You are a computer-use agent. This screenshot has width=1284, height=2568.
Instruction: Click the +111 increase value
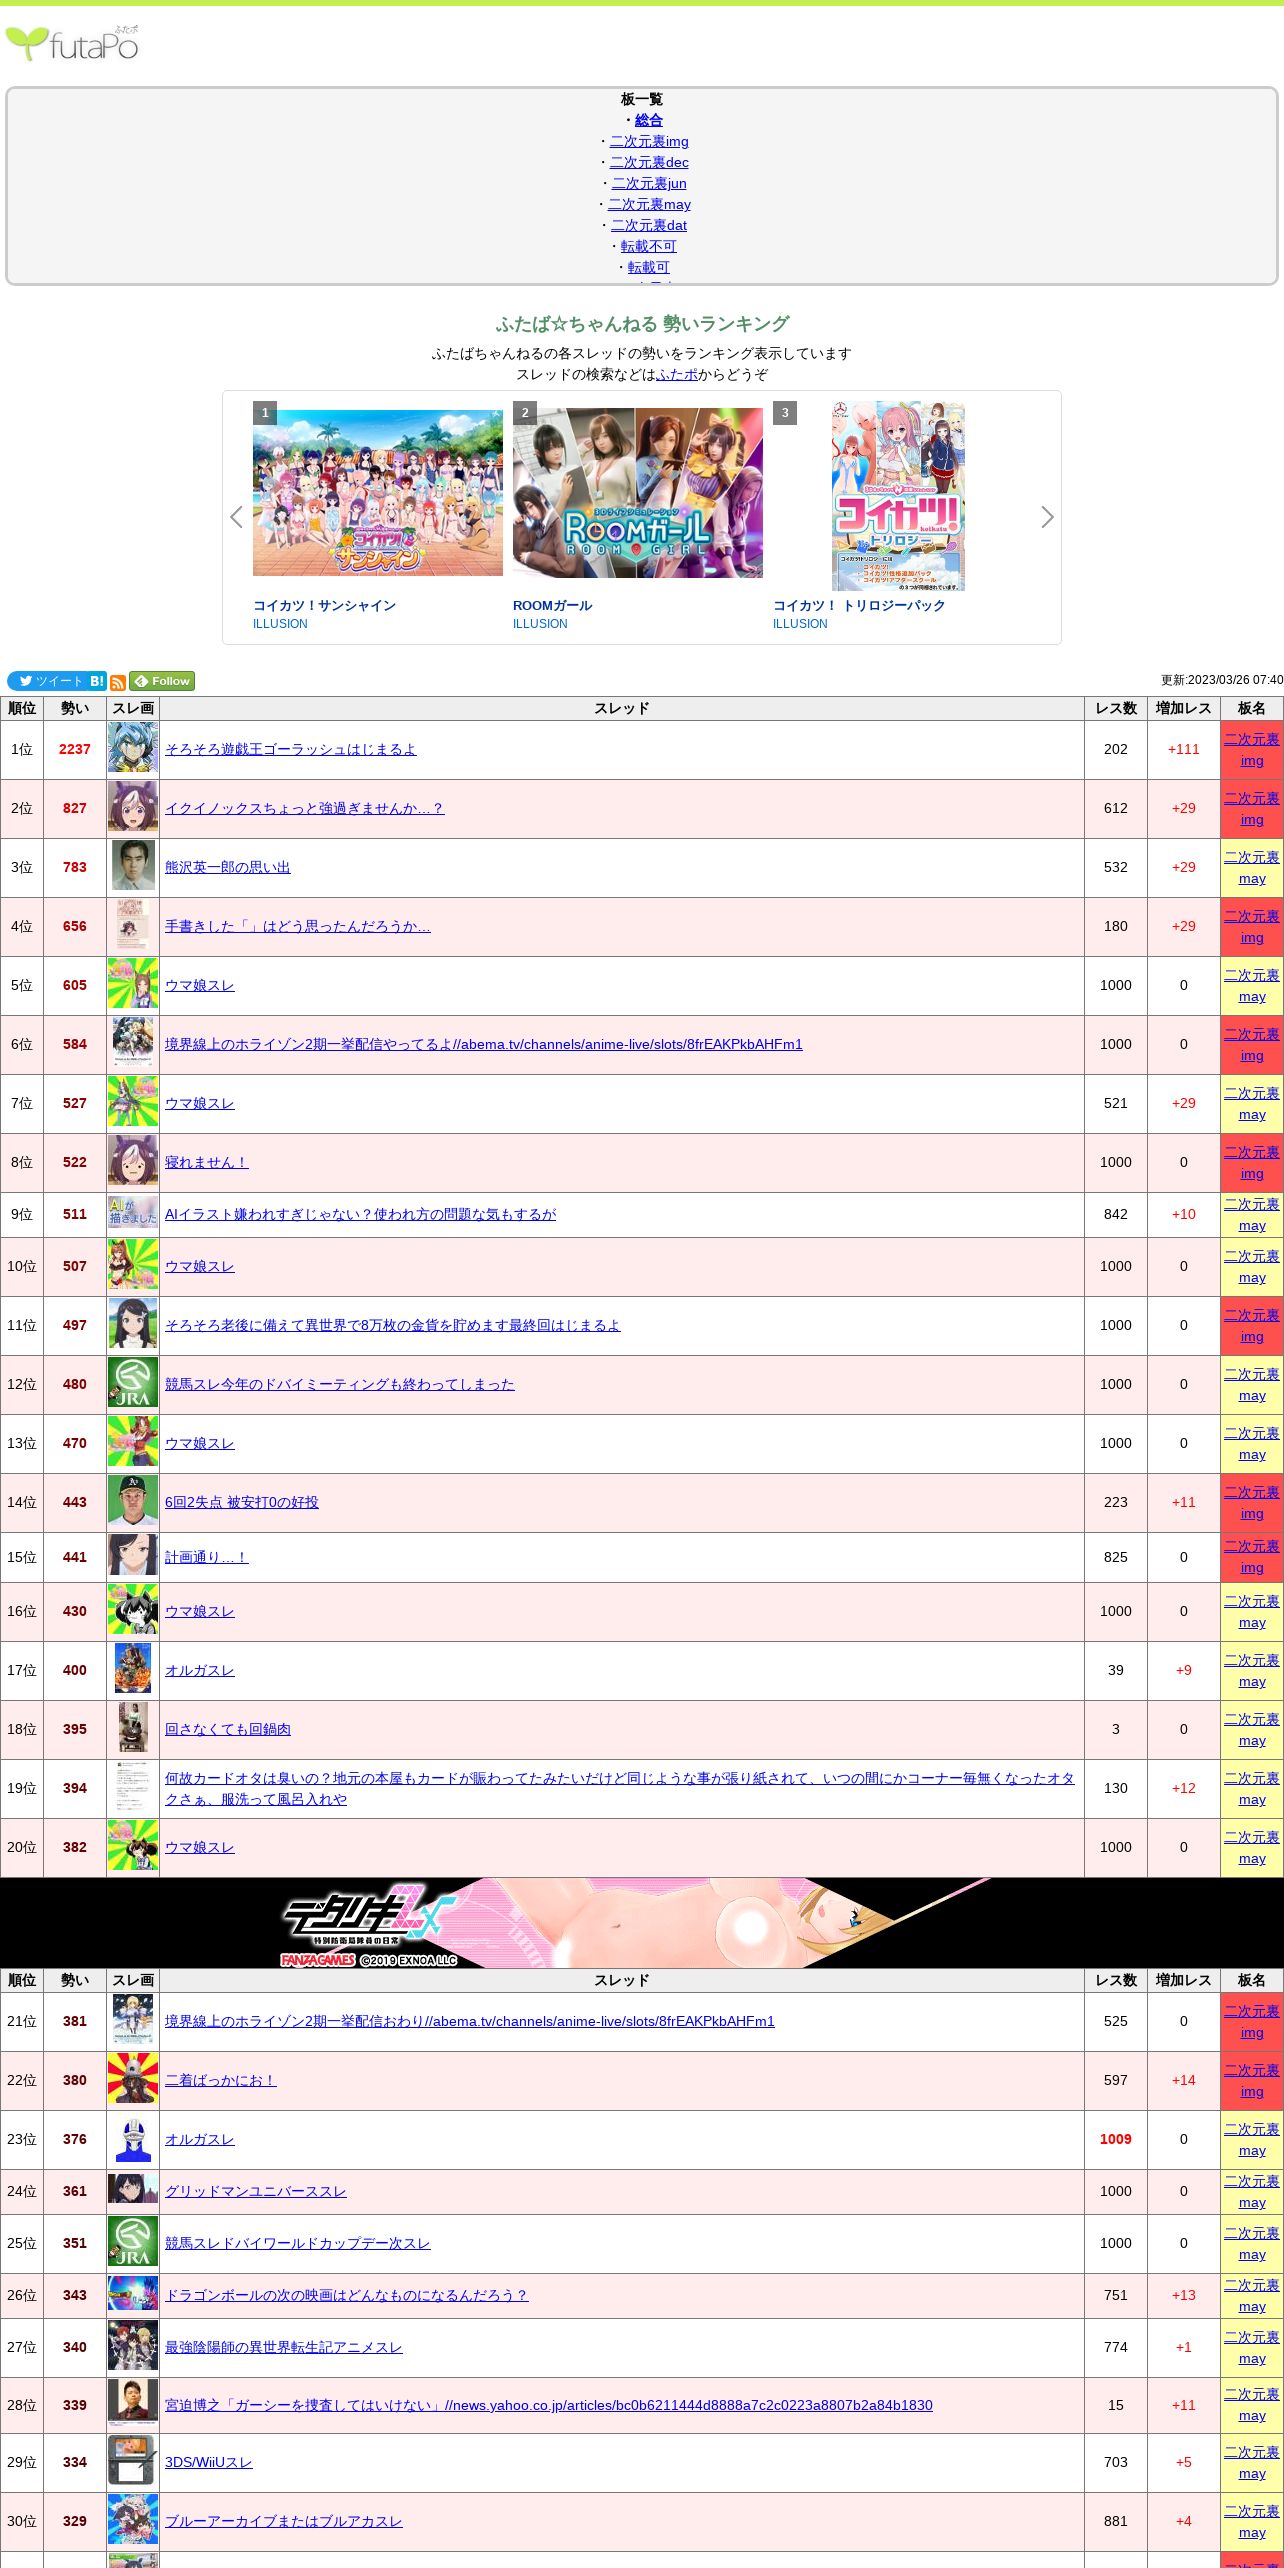click(1184, 749)
